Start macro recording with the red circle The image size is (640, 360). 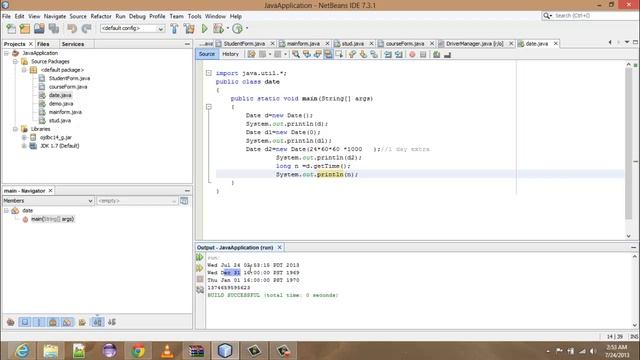pos(412,54)
